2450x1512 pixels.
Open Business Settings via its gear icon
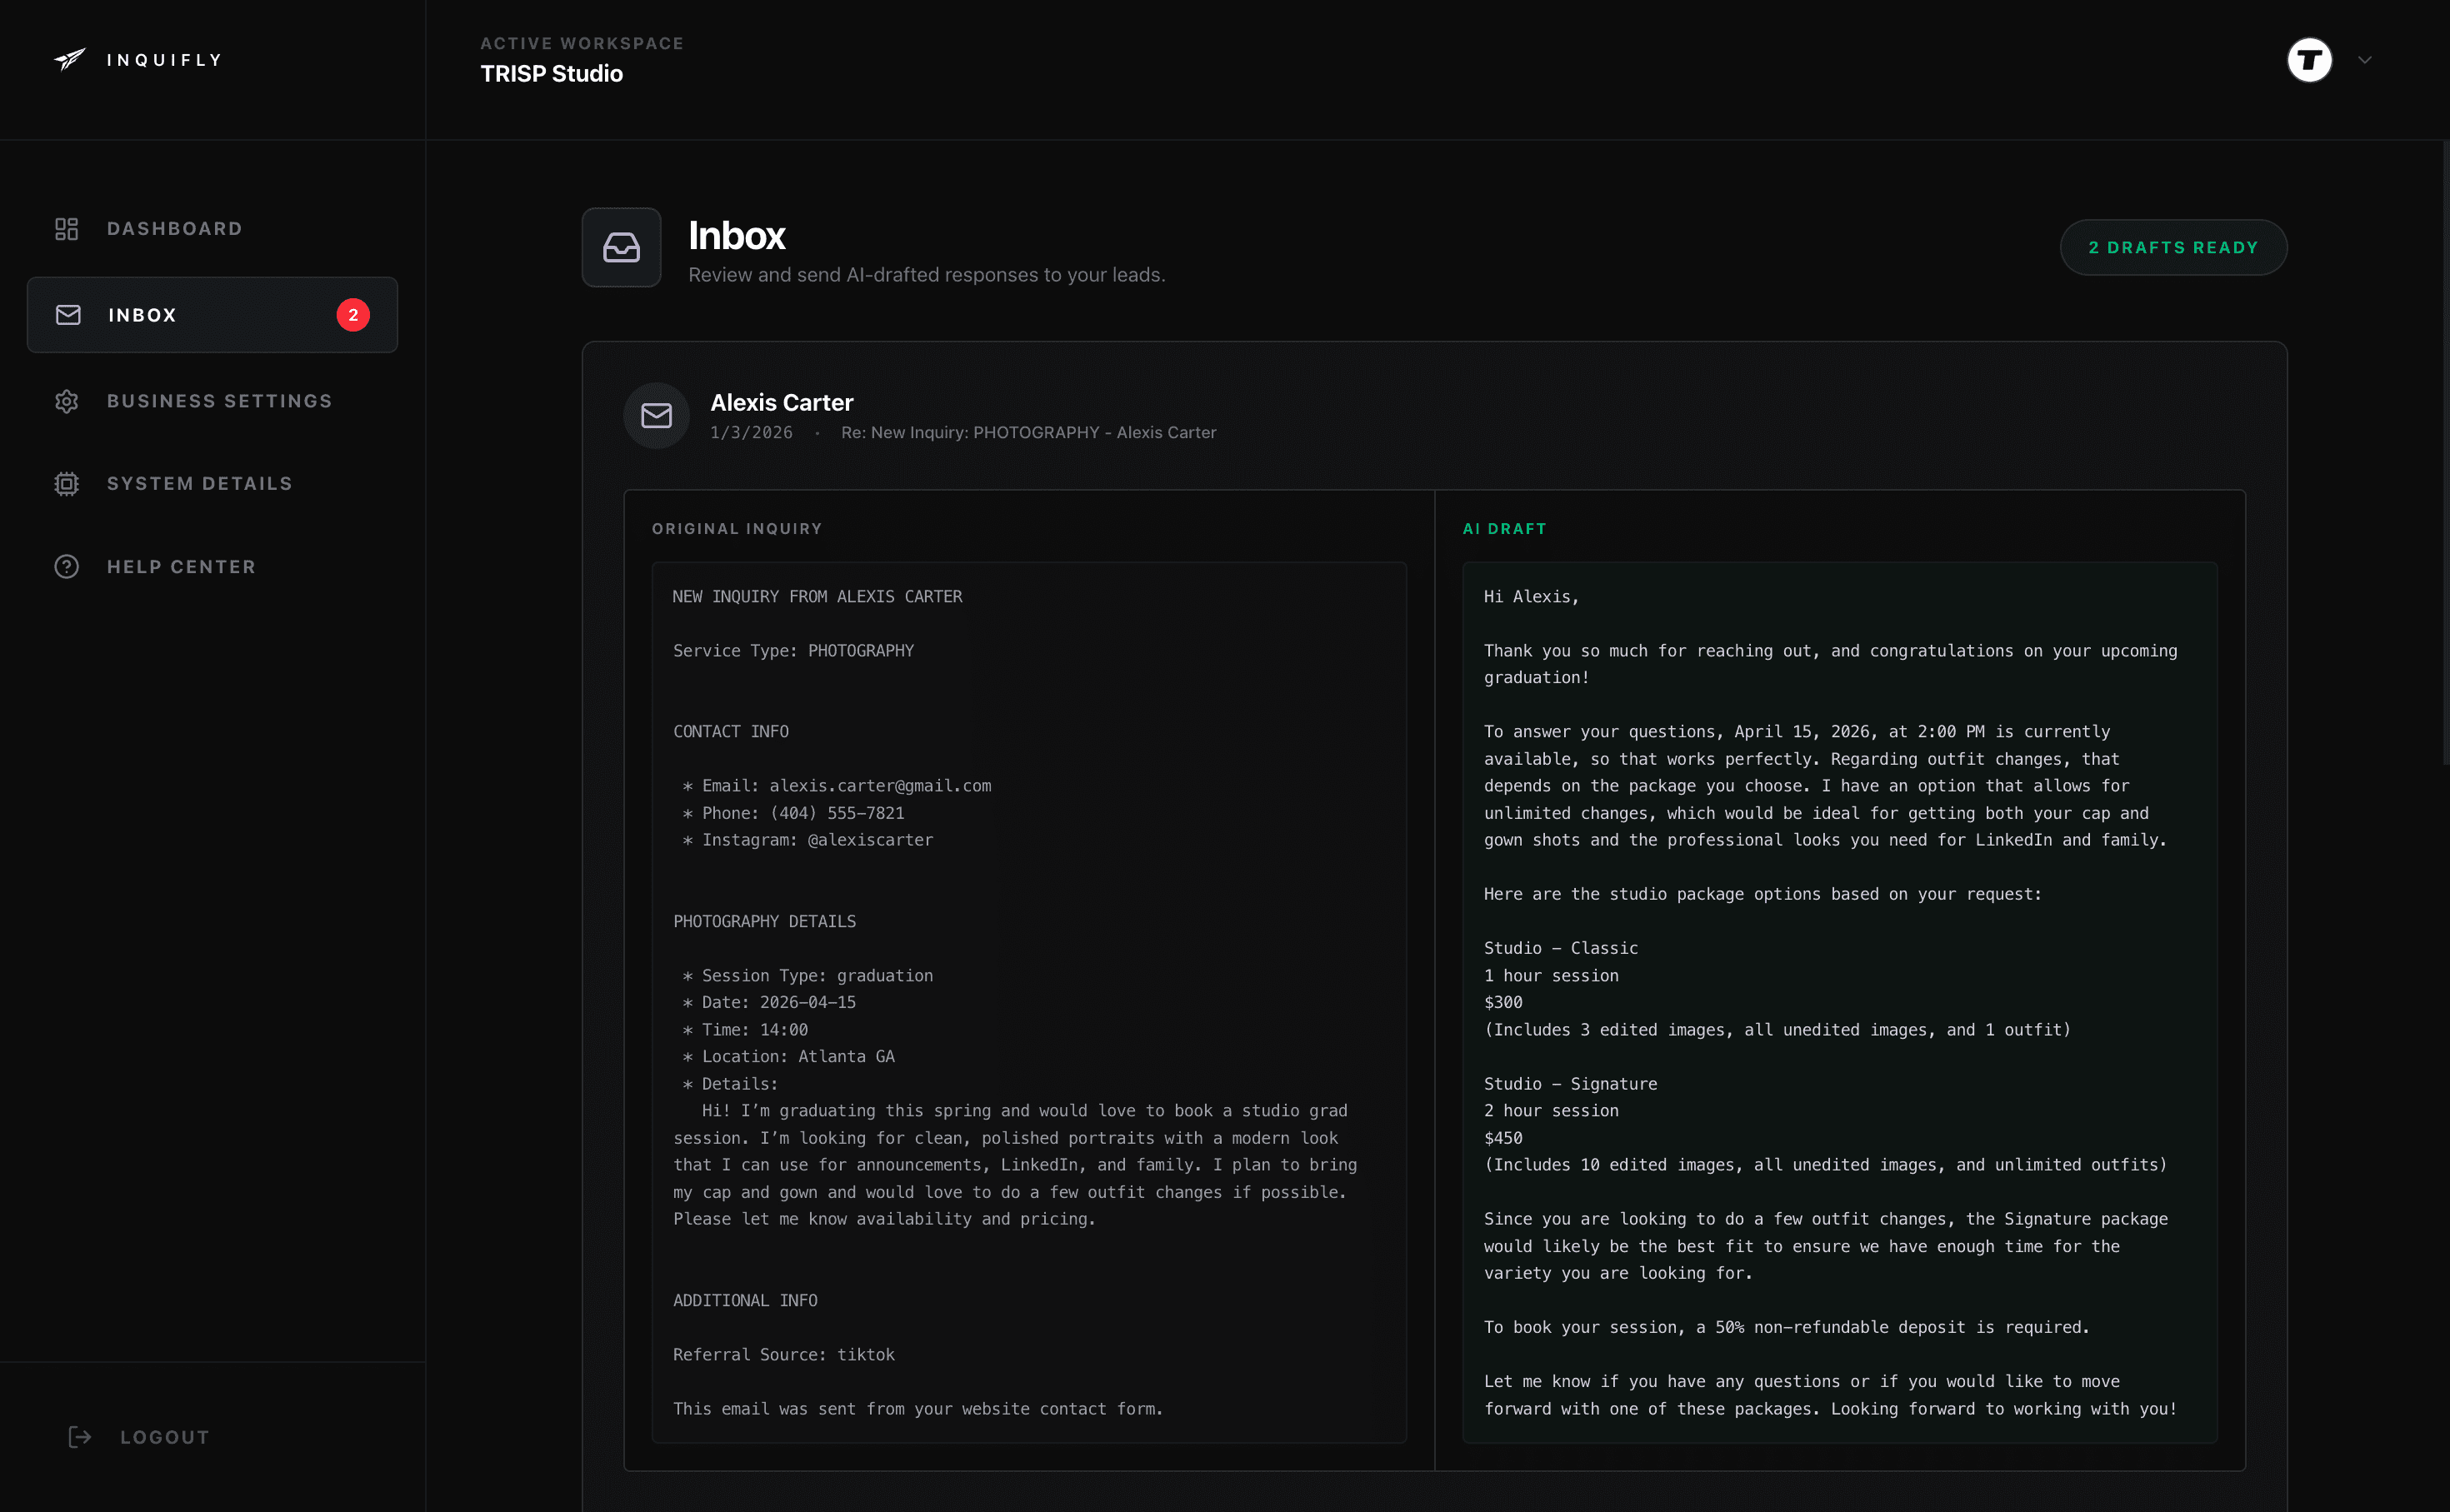point(66,401)
